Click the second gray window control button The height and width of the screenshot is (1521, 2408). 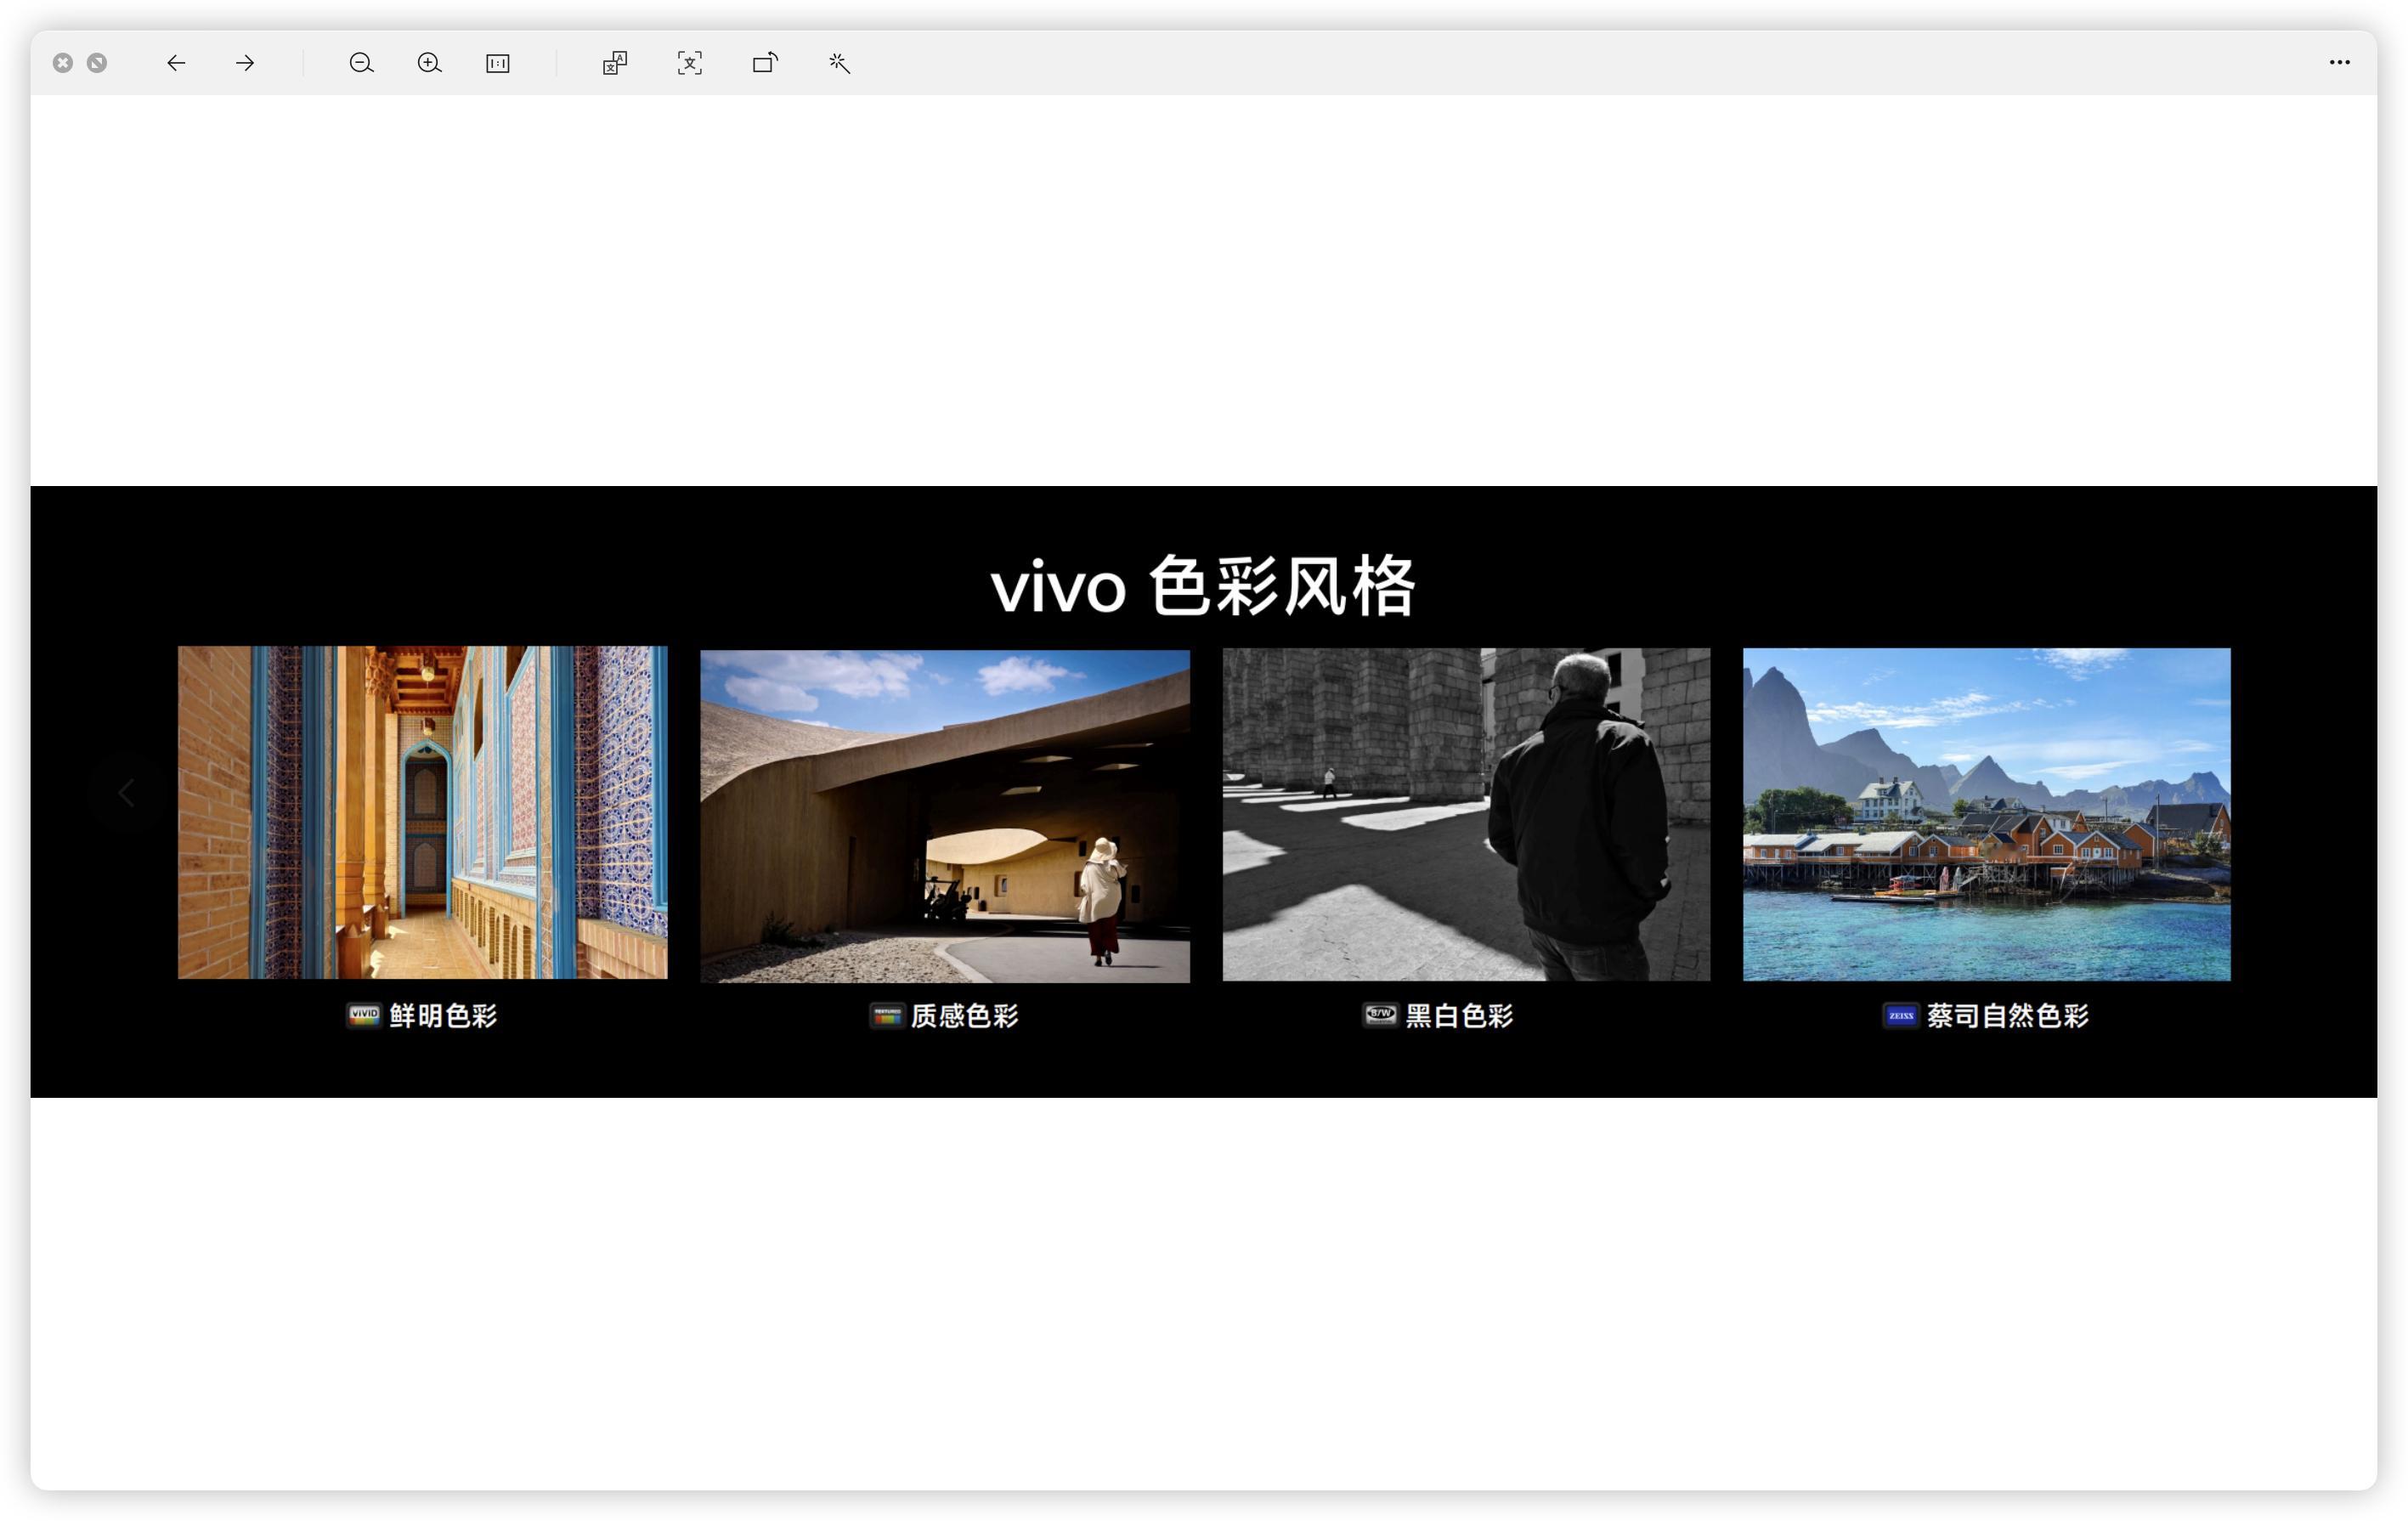point(97,63)
